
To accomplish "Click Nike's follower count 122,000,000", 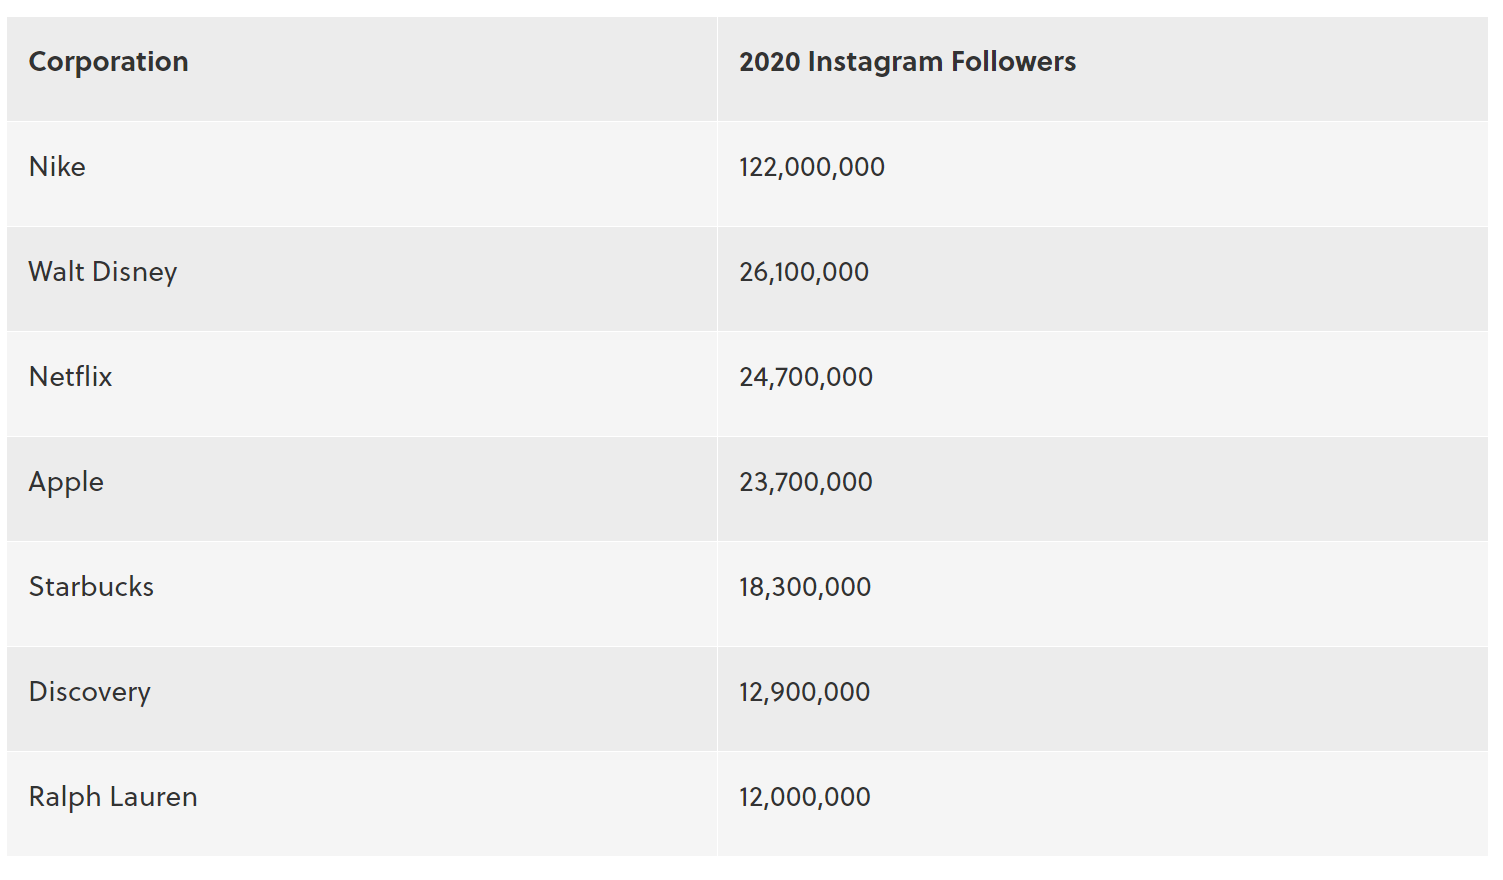I will pyautogui.click(x=811, y=167).
